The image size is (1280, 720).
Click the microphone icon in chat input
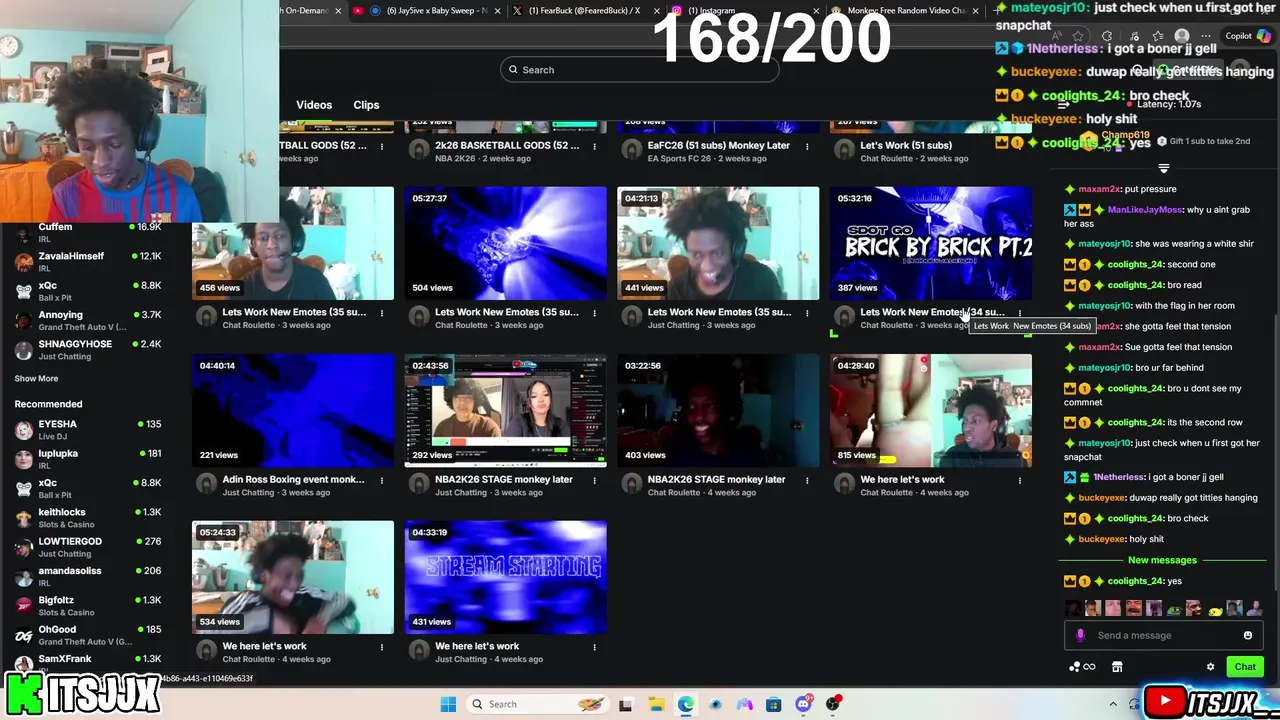1080,636
